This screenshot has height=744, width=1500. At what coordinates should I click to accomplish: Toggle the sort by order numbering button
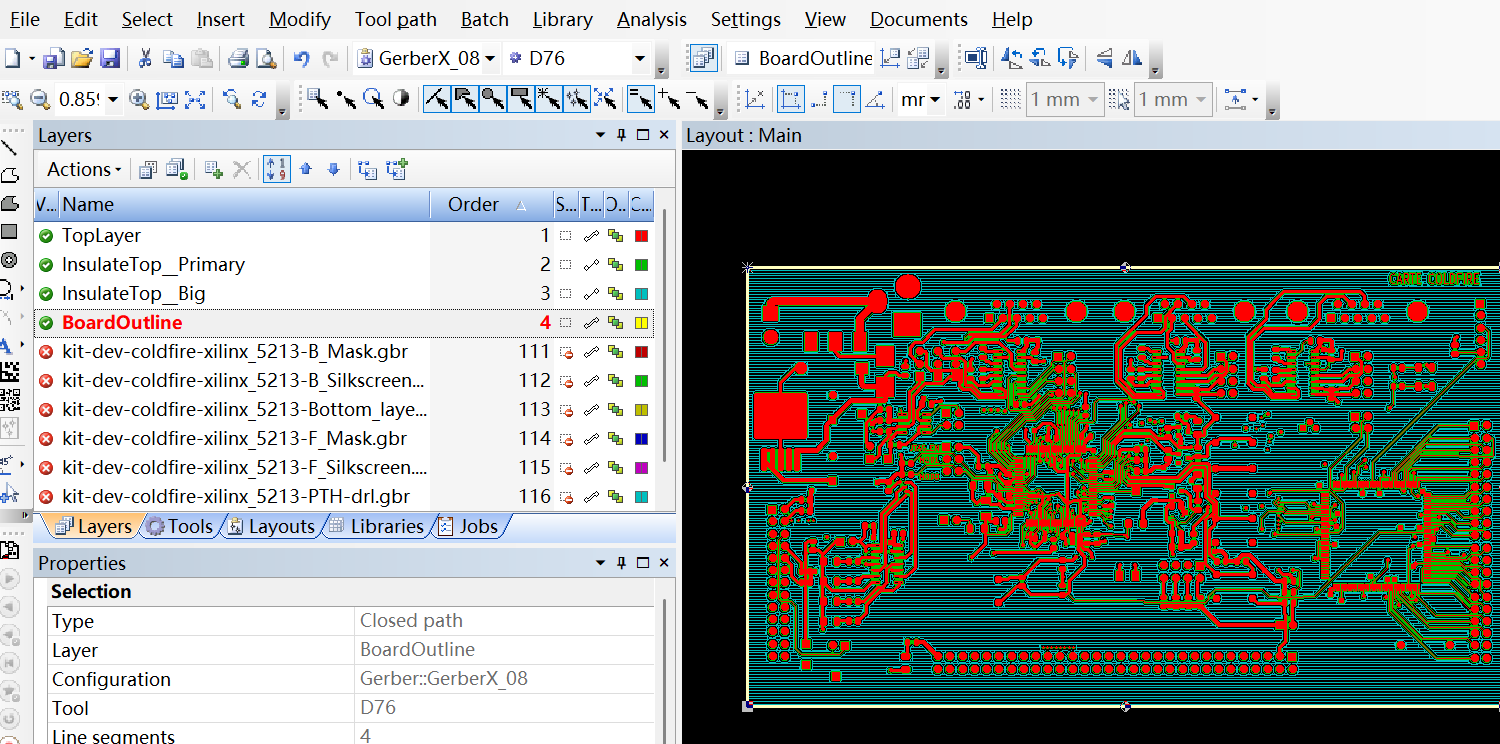pos(277,169)
